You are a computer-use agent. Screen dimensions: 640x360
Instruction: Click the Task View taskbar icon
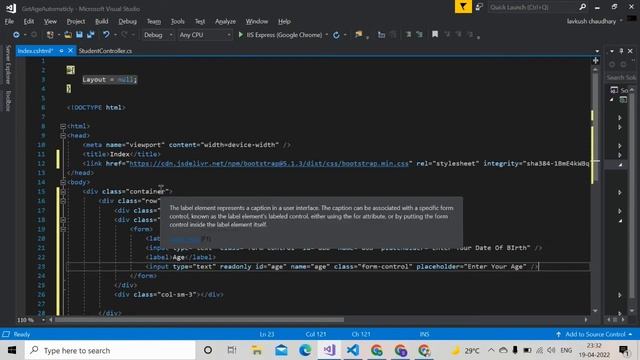(x=232, y=350)
